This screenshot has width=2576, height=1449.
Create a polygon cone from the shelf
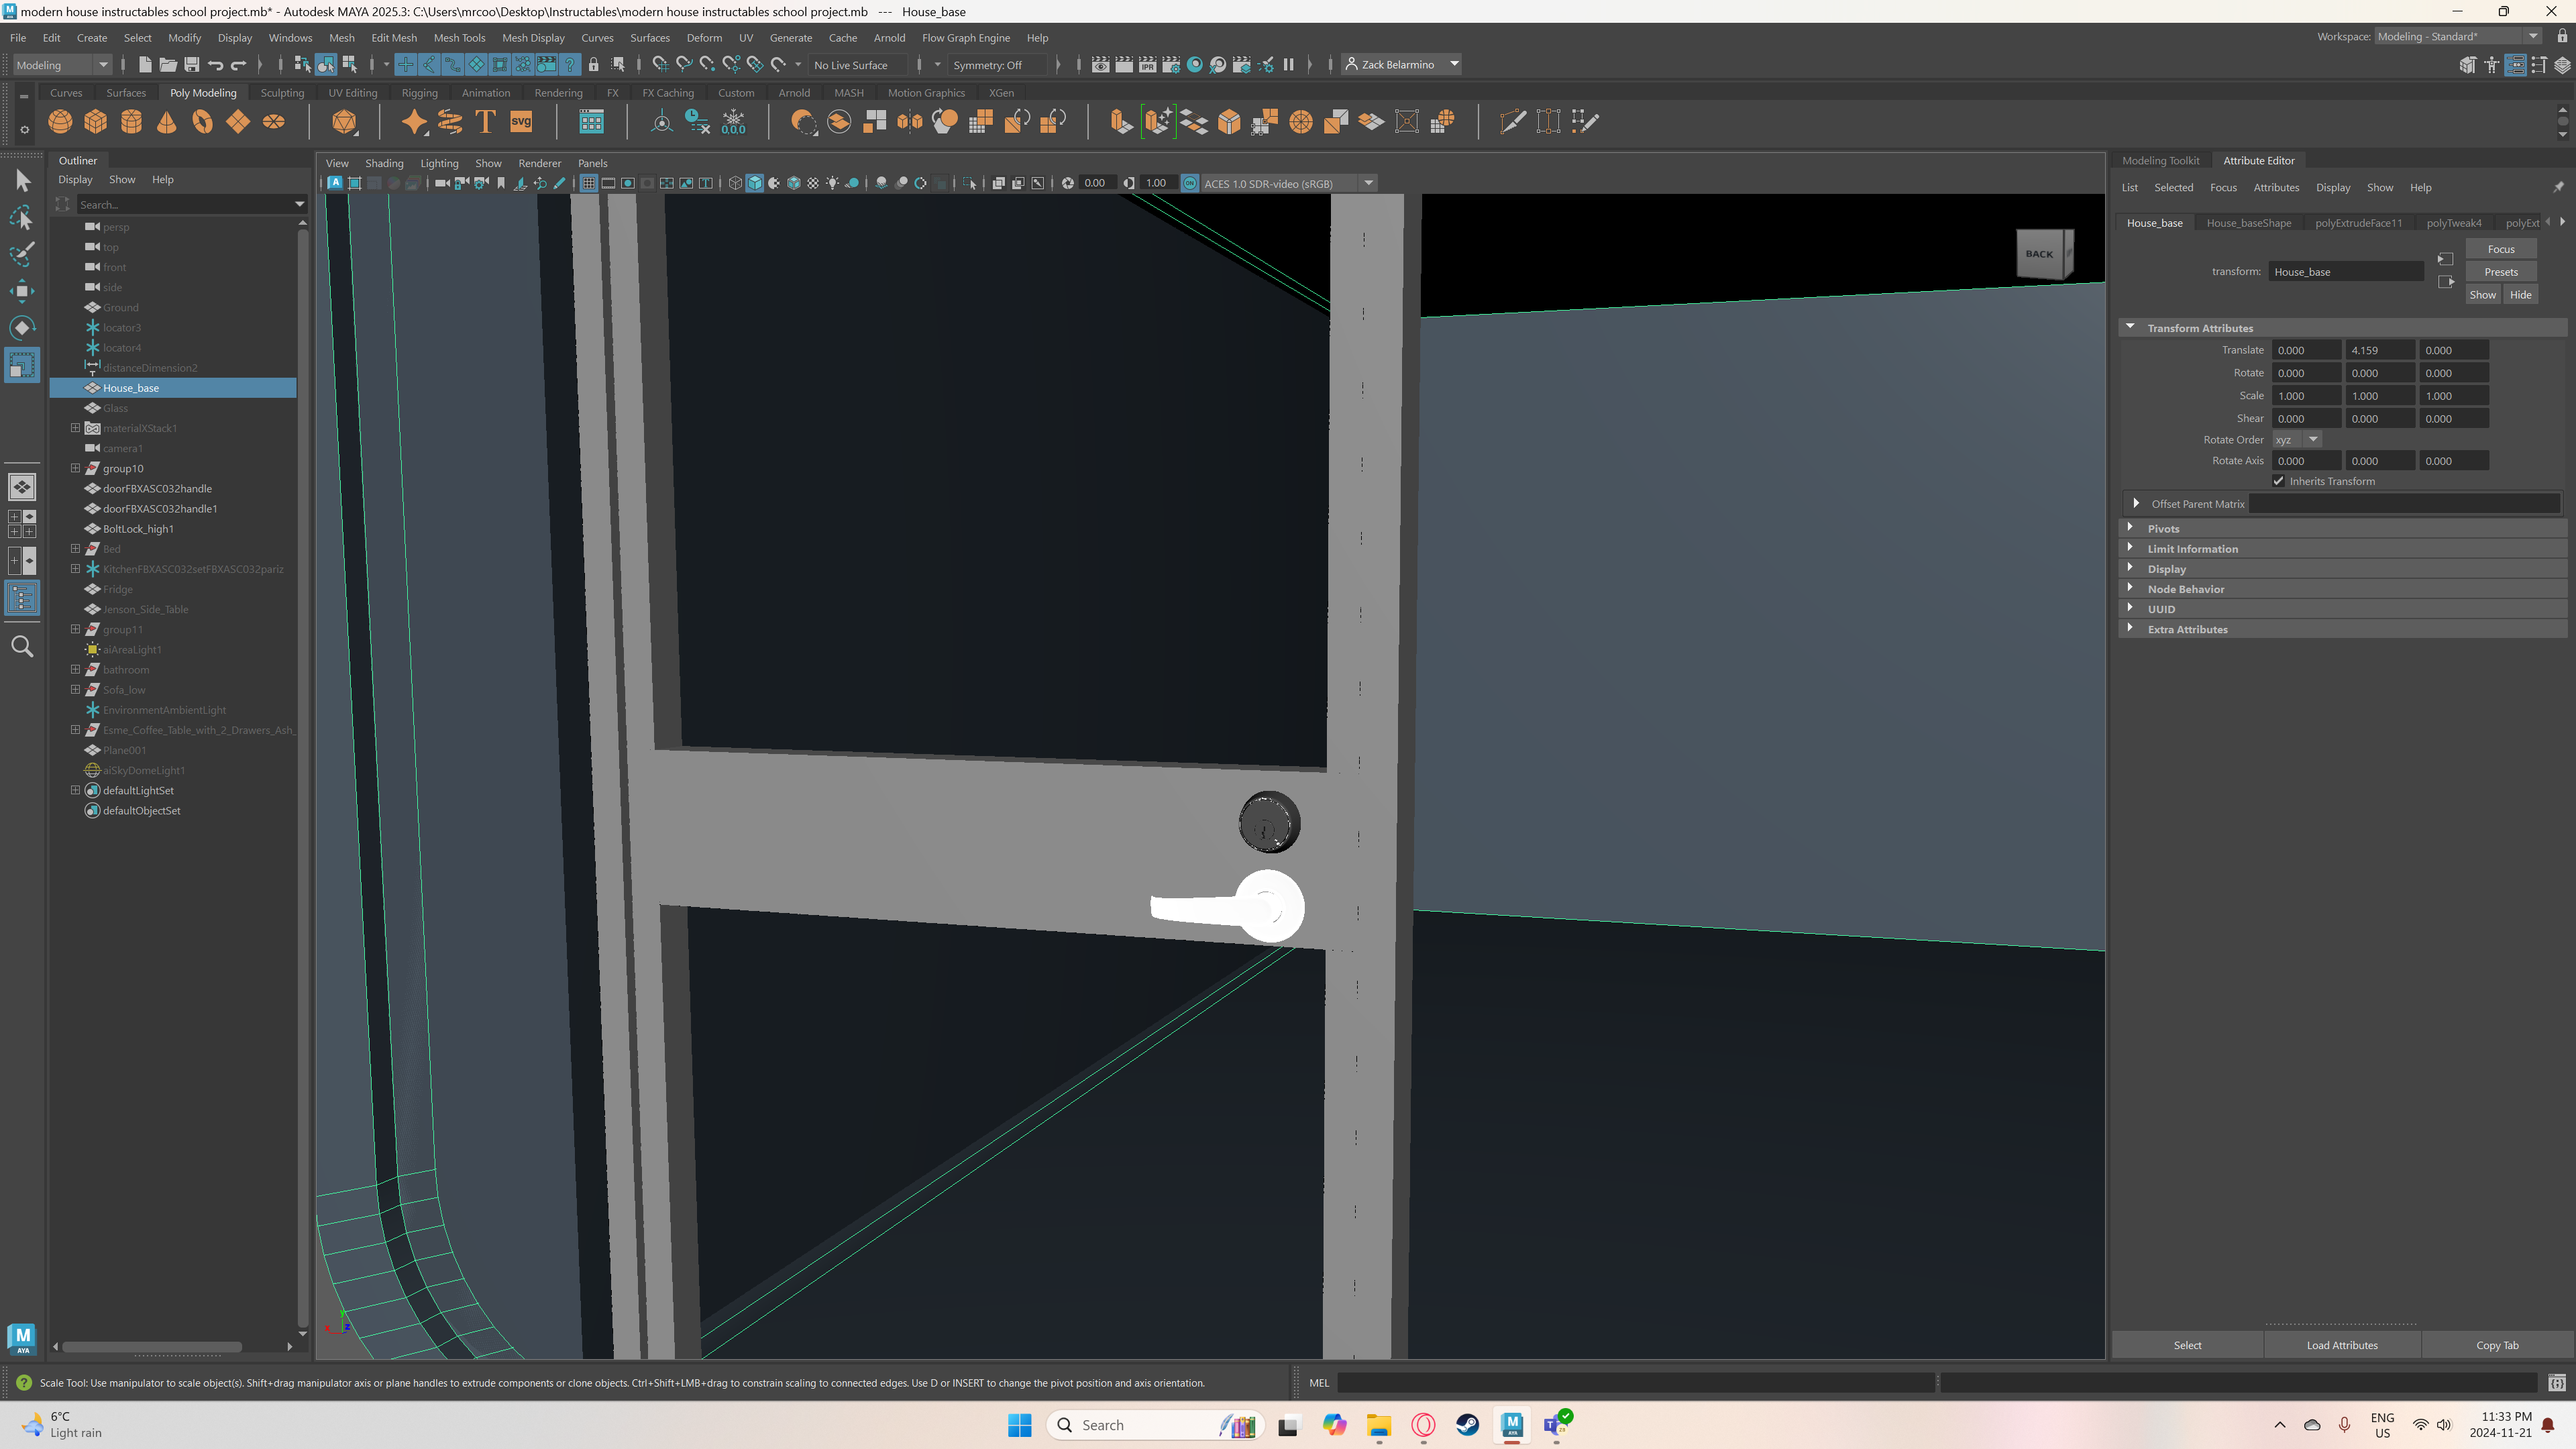167,122
